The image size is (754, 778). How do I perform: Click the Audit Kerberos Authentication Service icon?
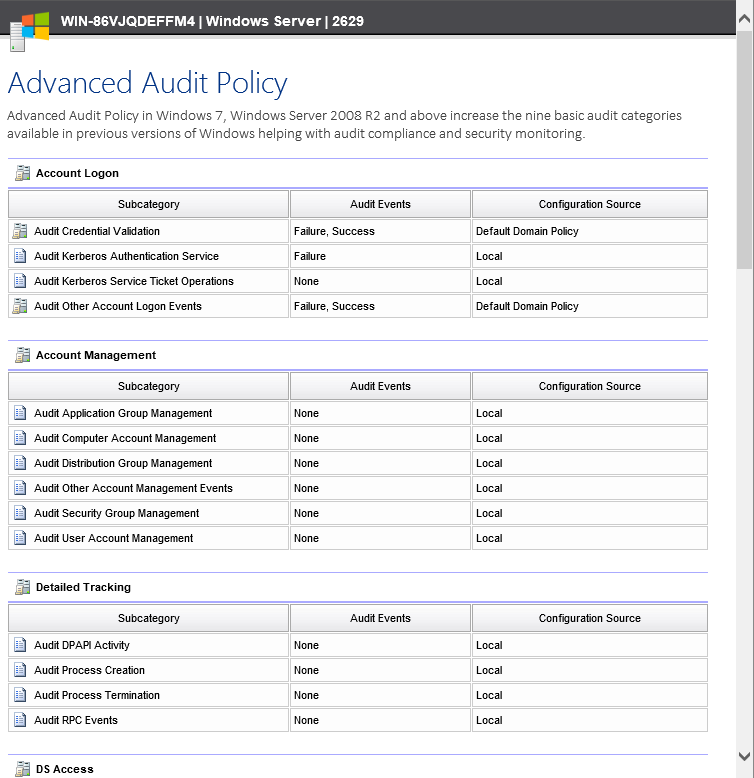pos(20,256)
